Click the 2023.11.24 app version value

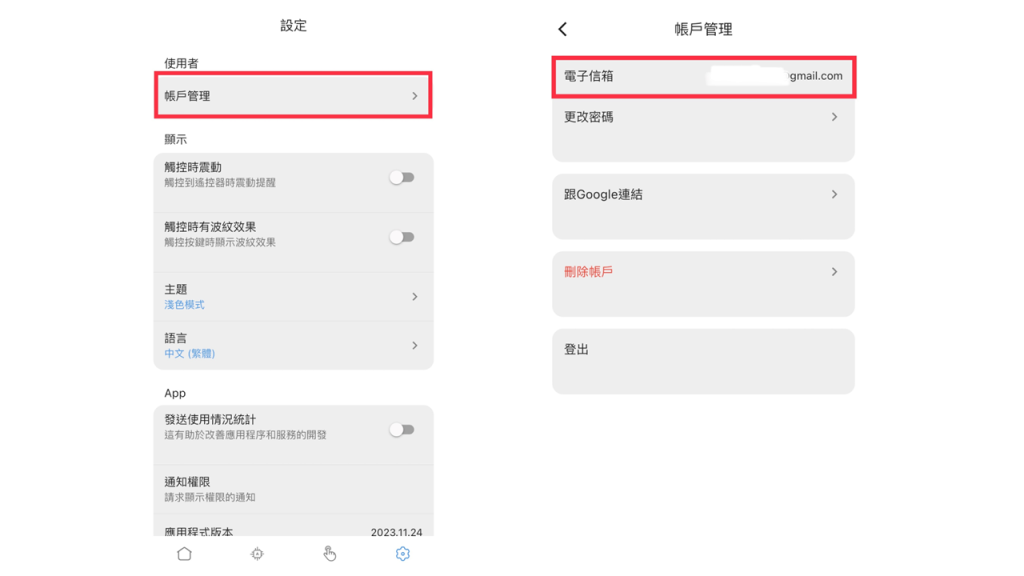pyautogui.click(x=396, y=532)
